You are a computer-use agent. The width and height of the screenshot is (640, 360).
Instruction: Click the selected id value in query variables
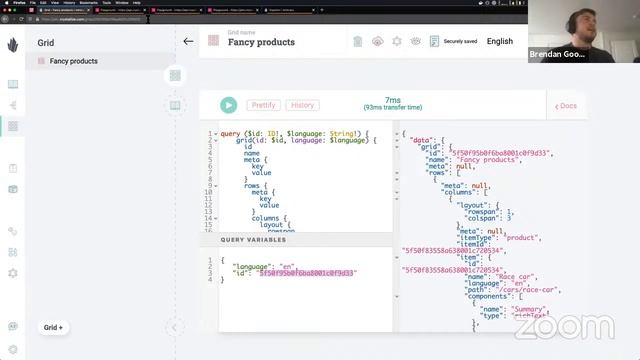(306, 273)
